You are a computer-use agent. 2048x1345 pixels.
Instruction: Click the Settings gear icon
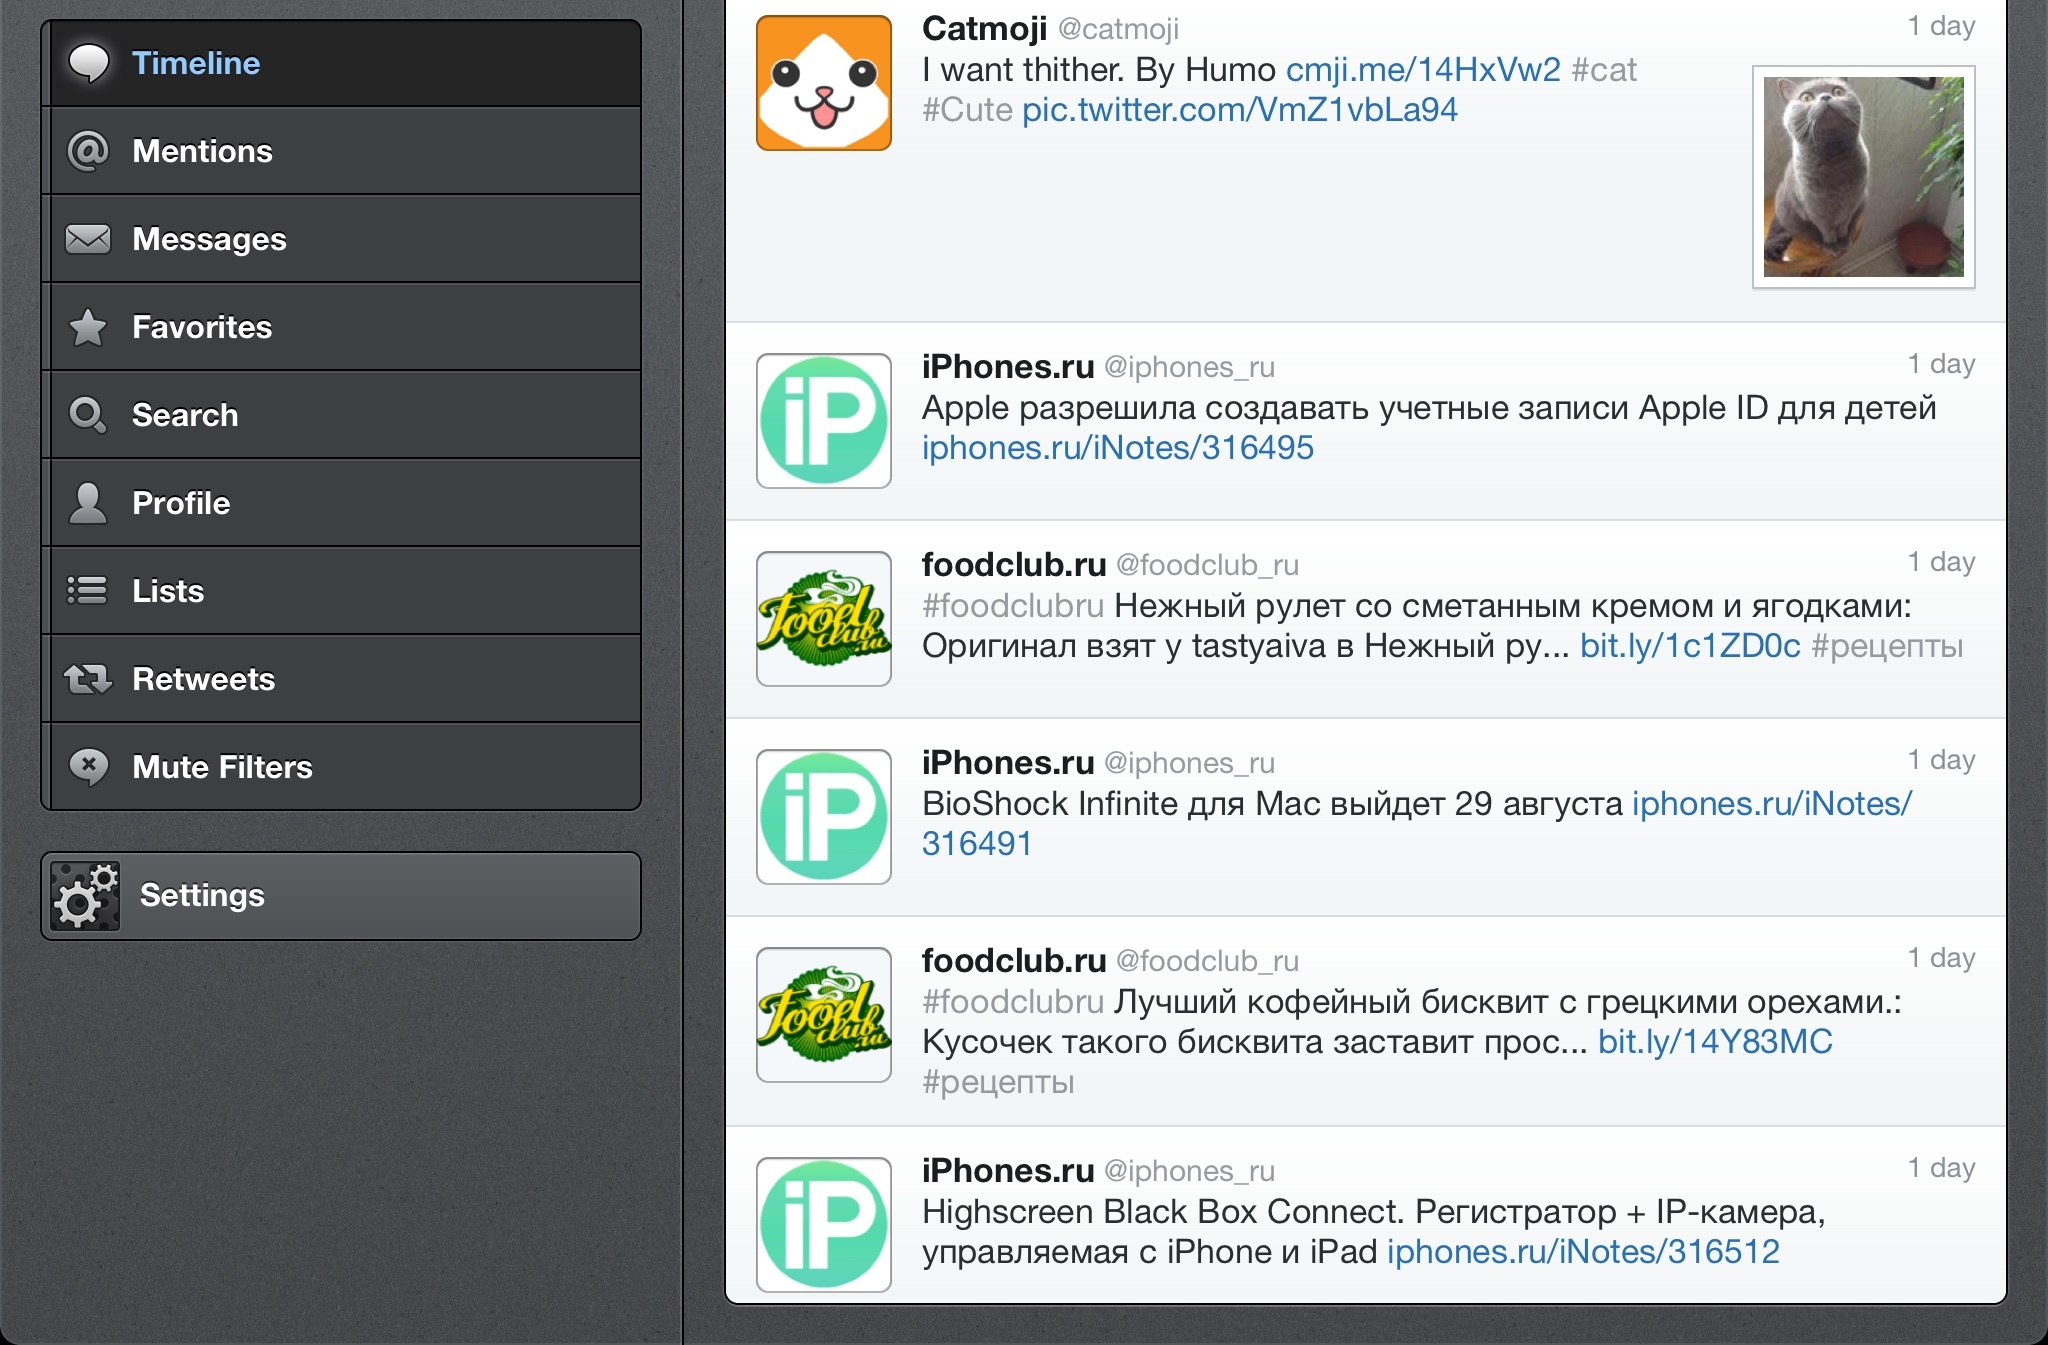(85, 896)
